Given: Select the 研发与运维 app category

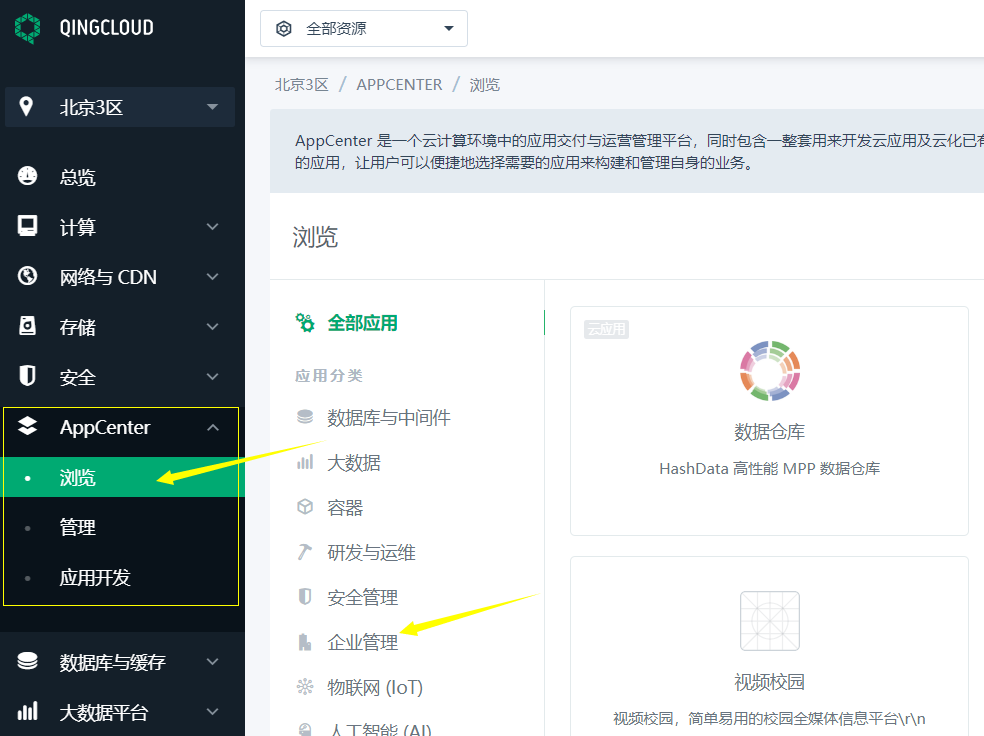Looking at the screenshot, I should click(372, 553).
